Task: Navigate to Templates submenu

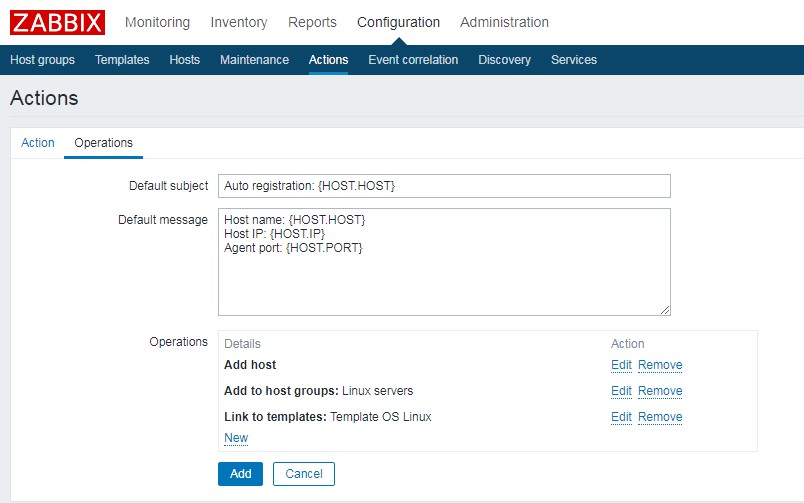Action: click(122, 60)
